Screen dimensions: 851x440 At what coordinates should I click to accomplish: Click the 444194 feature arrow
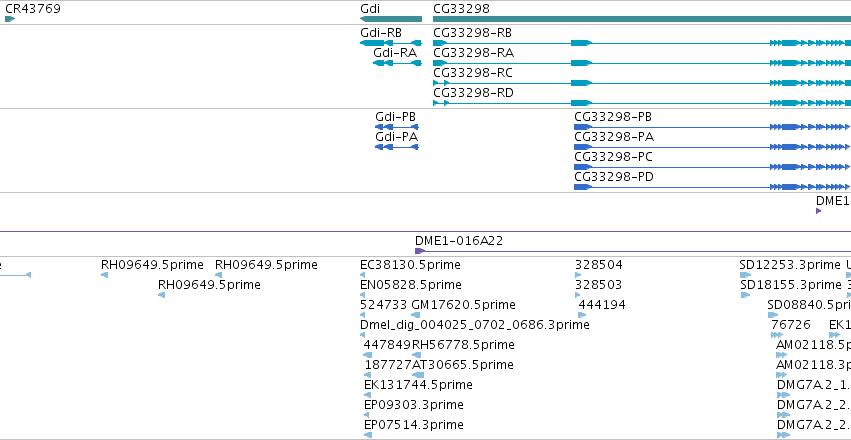[582, 315]
